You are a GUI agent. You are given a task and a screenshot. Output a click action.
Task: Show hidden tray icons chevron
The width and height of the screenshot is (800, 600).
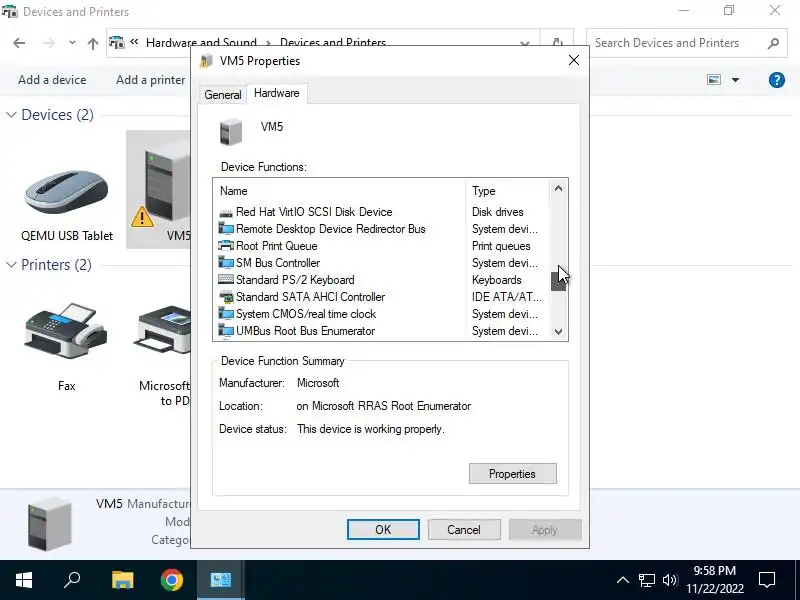[622, 580]
